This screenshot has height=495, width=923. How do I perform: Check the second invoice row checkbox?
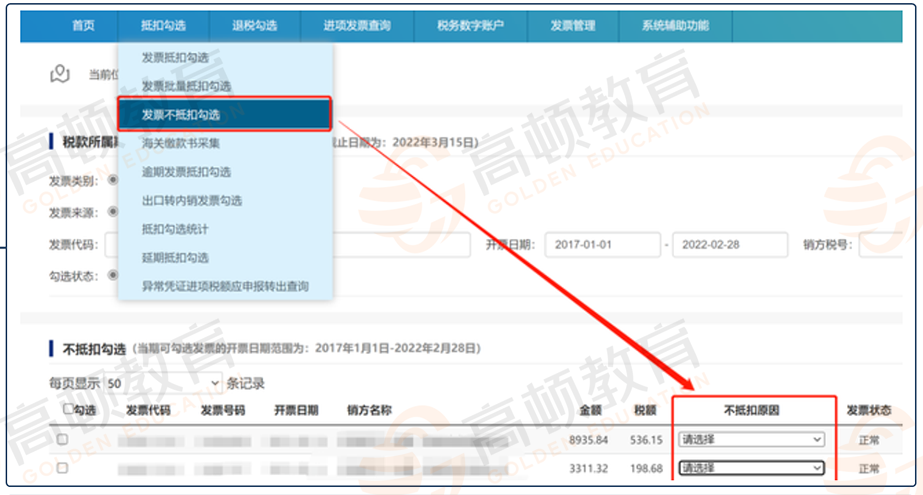(62, 467)
